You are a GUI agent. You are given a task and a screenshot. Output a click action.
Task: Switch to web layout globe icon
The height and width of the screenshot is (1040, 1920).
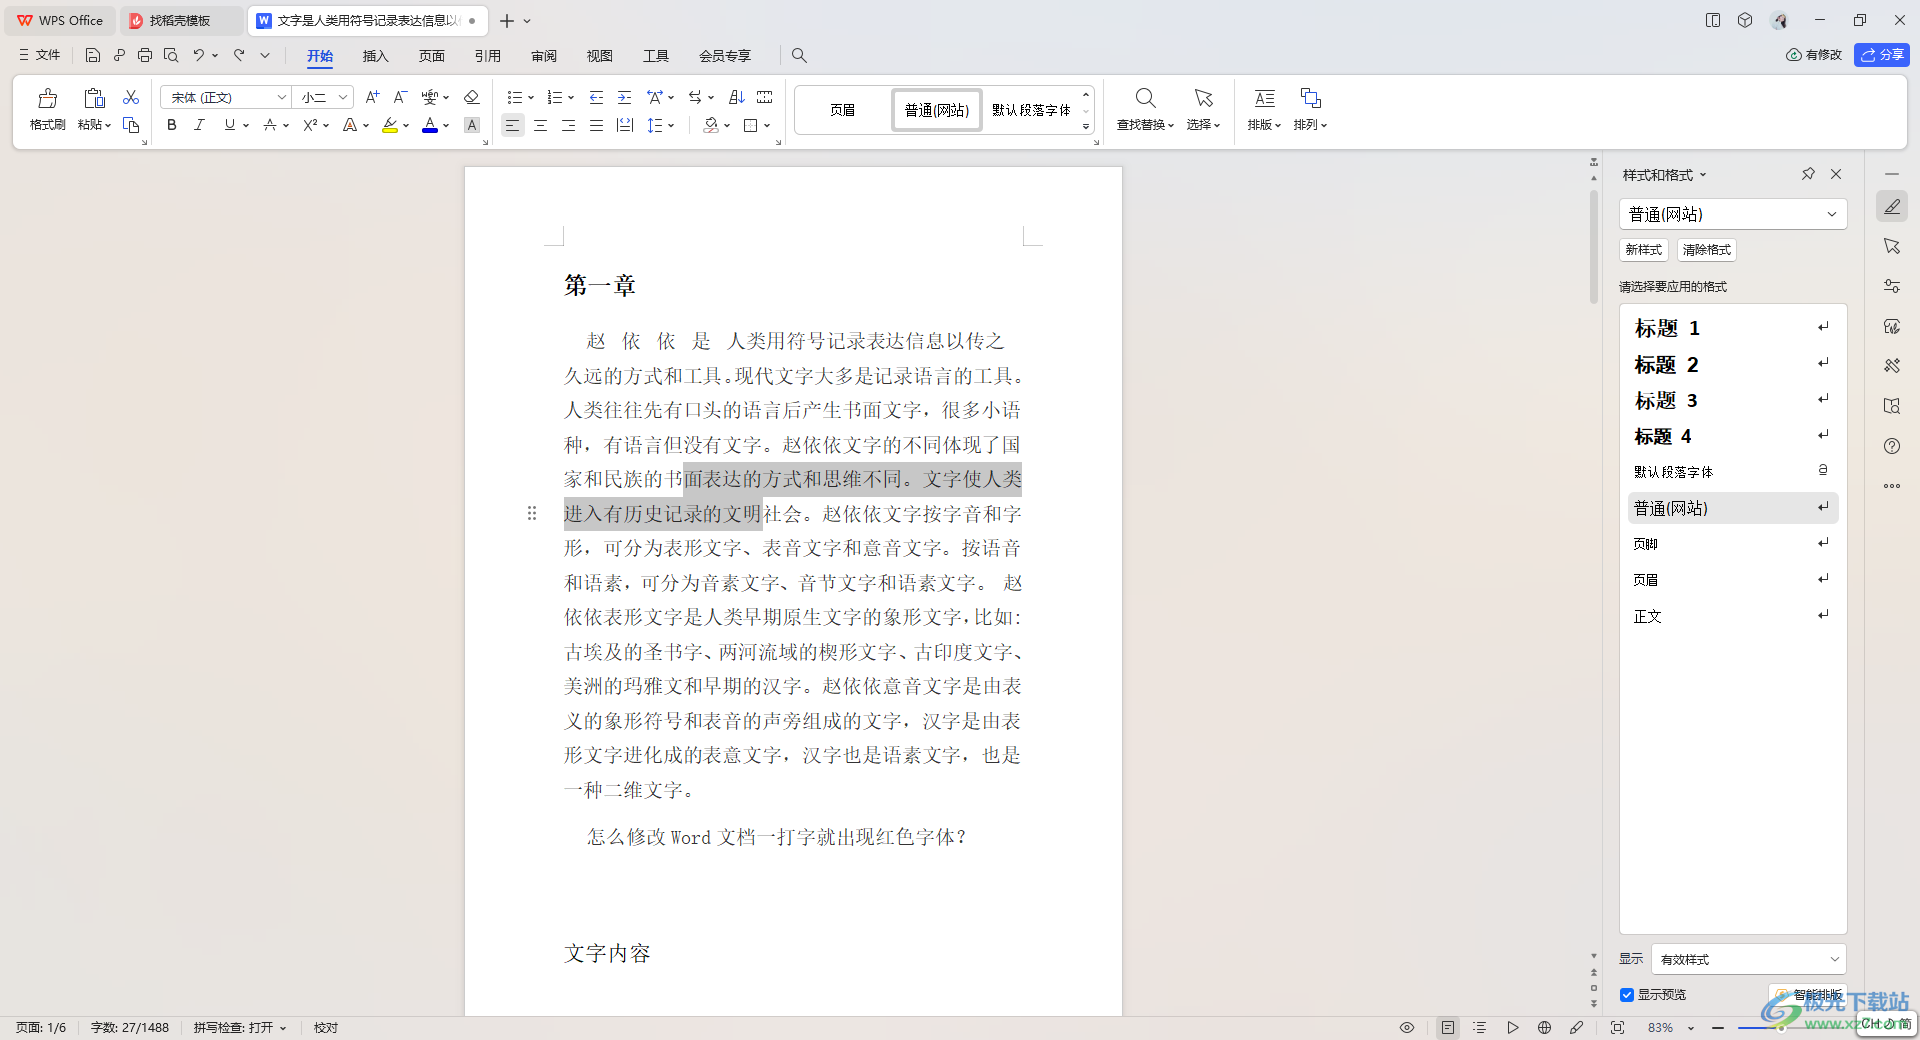coord(1545,1027)
